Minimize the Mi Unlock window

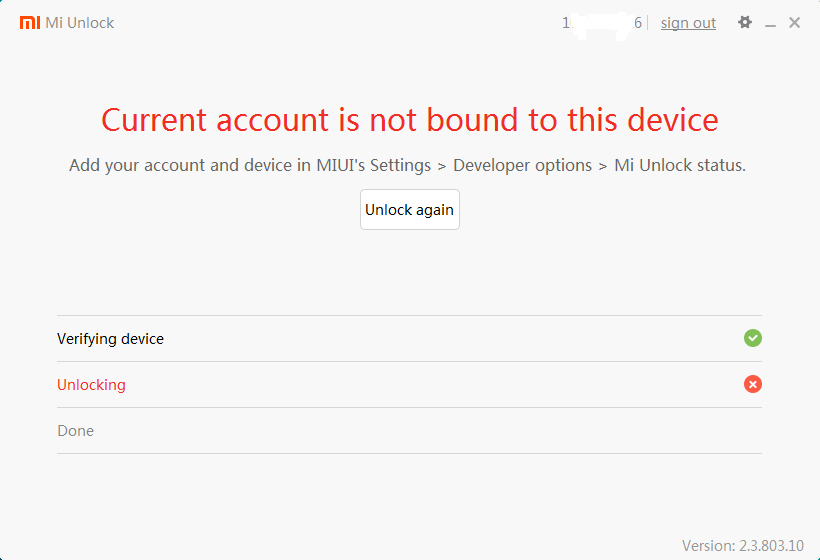tap(770, 23)
